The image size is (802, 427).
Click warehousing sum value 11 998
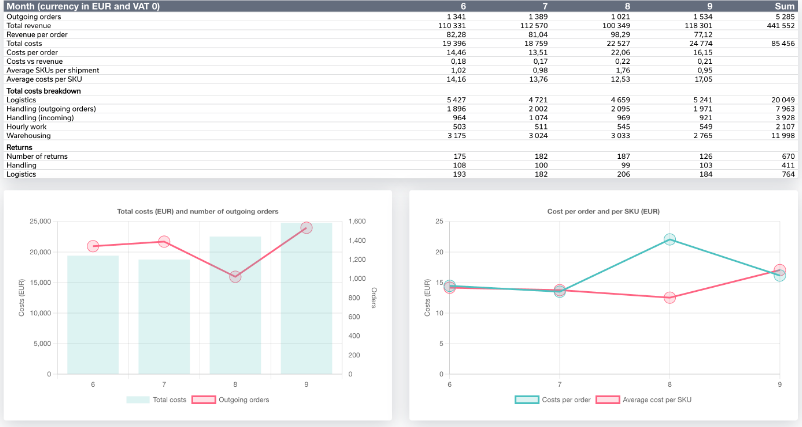click(783, 136)
